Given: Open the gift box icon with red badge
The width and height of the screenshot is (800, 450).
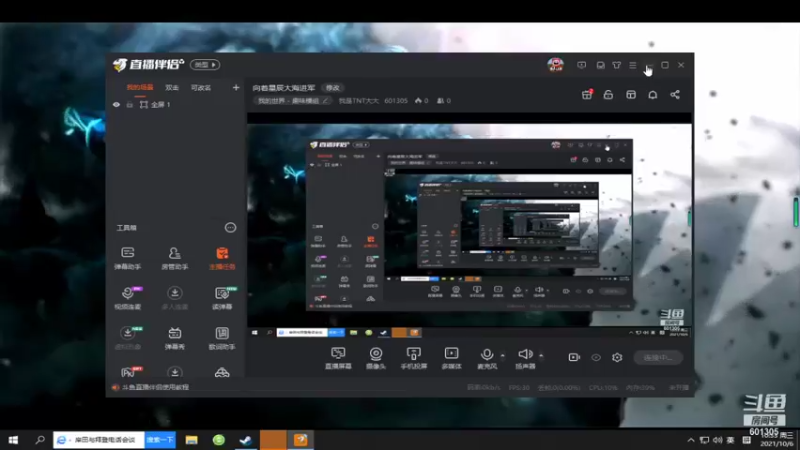Looking at the screenshot, I should point(587,94).
